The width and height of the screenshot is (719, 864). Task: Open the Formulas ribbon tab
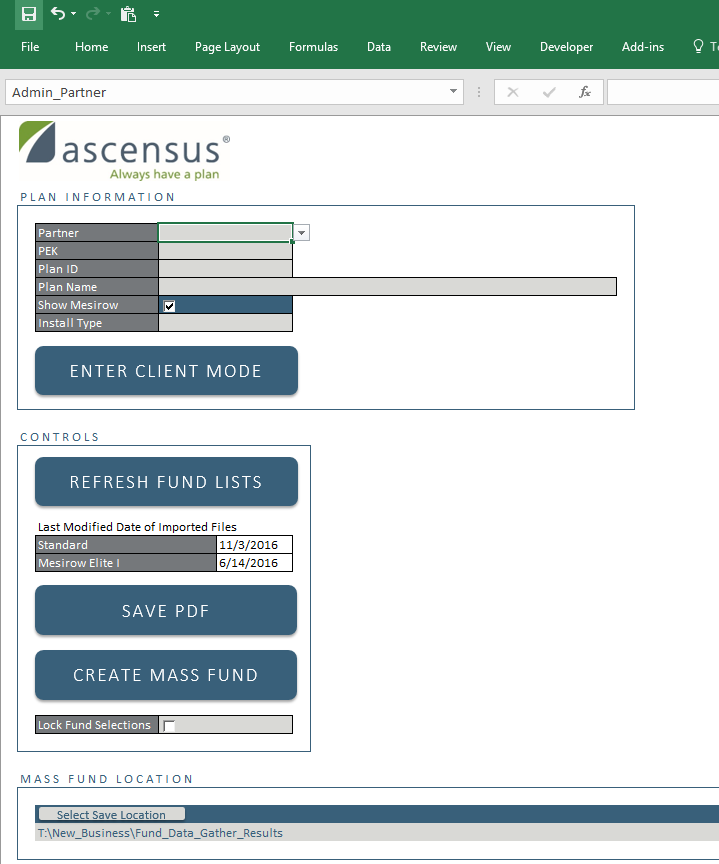coord(313,47)
